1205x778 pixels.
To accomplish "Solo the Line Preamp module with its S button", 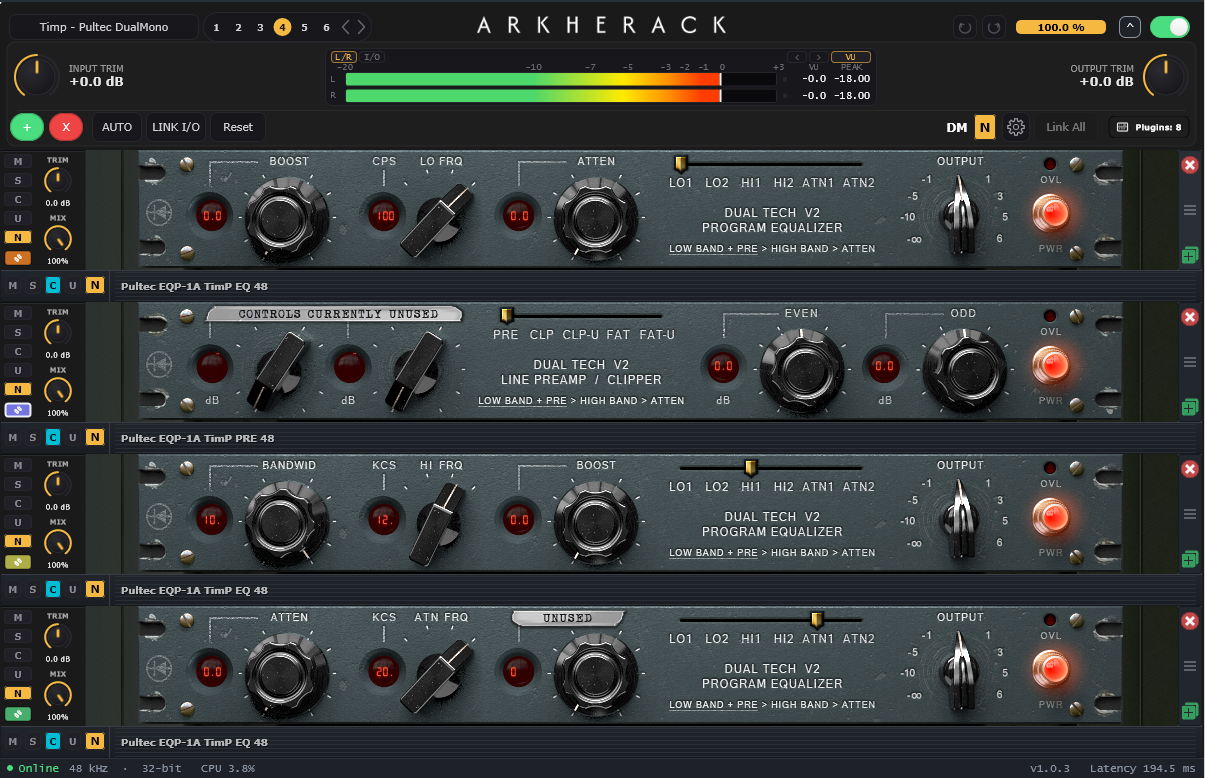I will point(17,332).
